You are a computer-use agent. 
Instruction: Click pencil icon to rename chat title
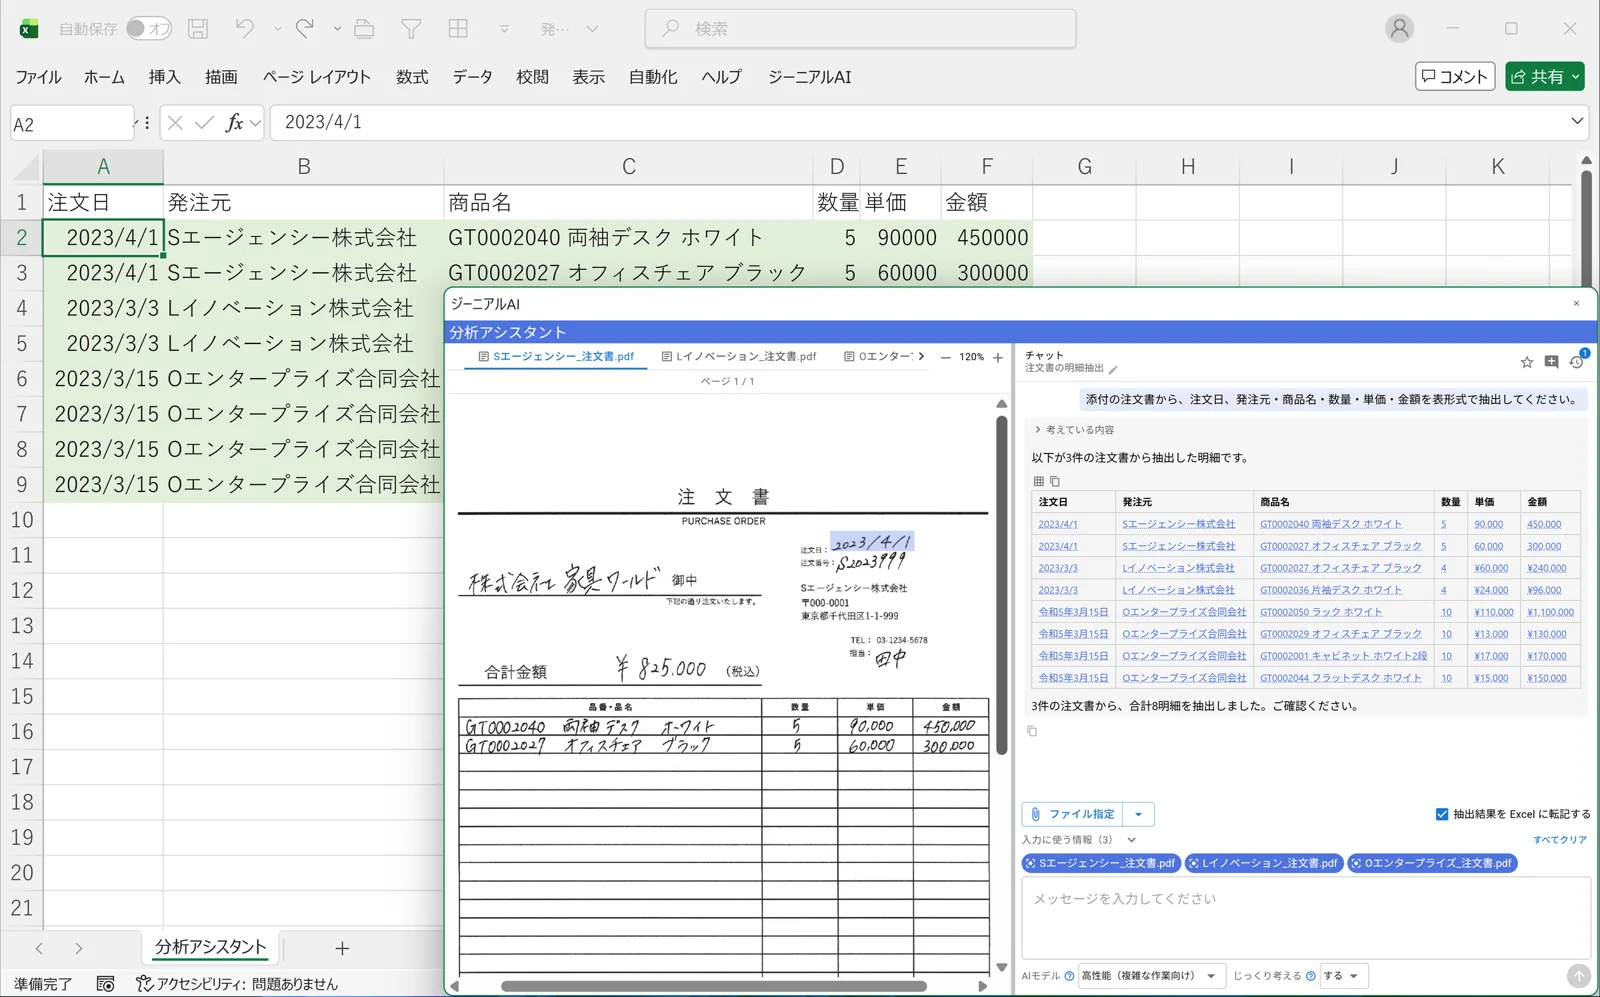(1113, 369)
